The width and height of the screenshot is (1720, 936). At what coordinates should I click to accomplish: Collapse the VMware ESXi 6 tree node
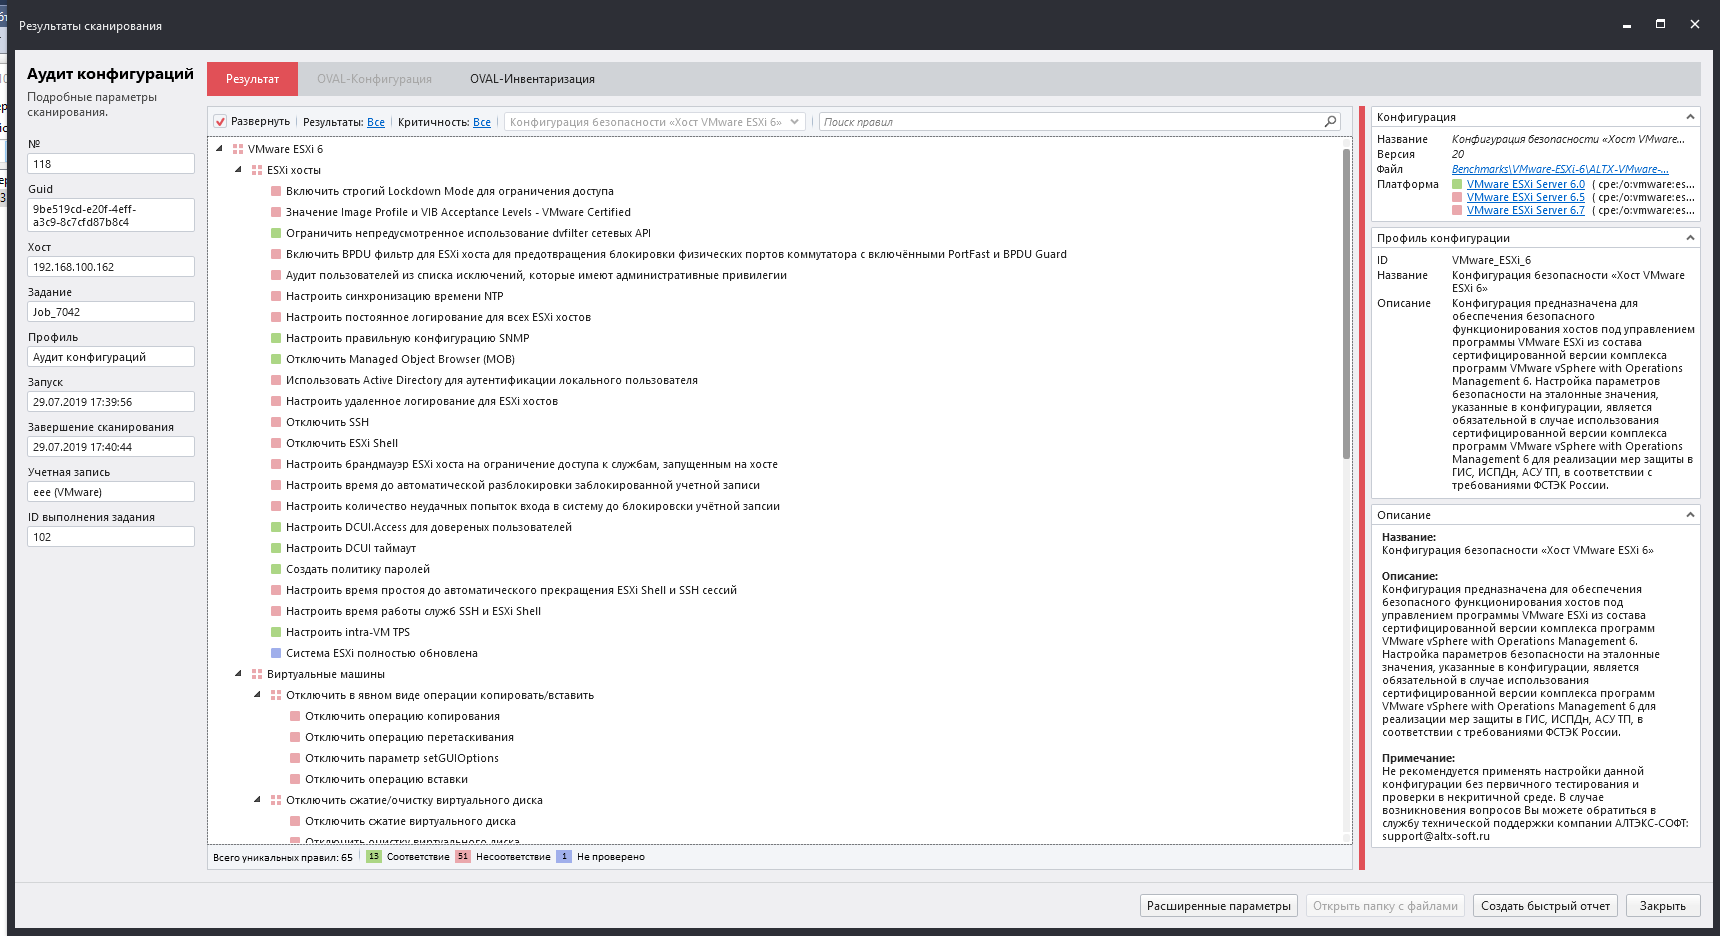pyautogui.click(x=220, y=149)
